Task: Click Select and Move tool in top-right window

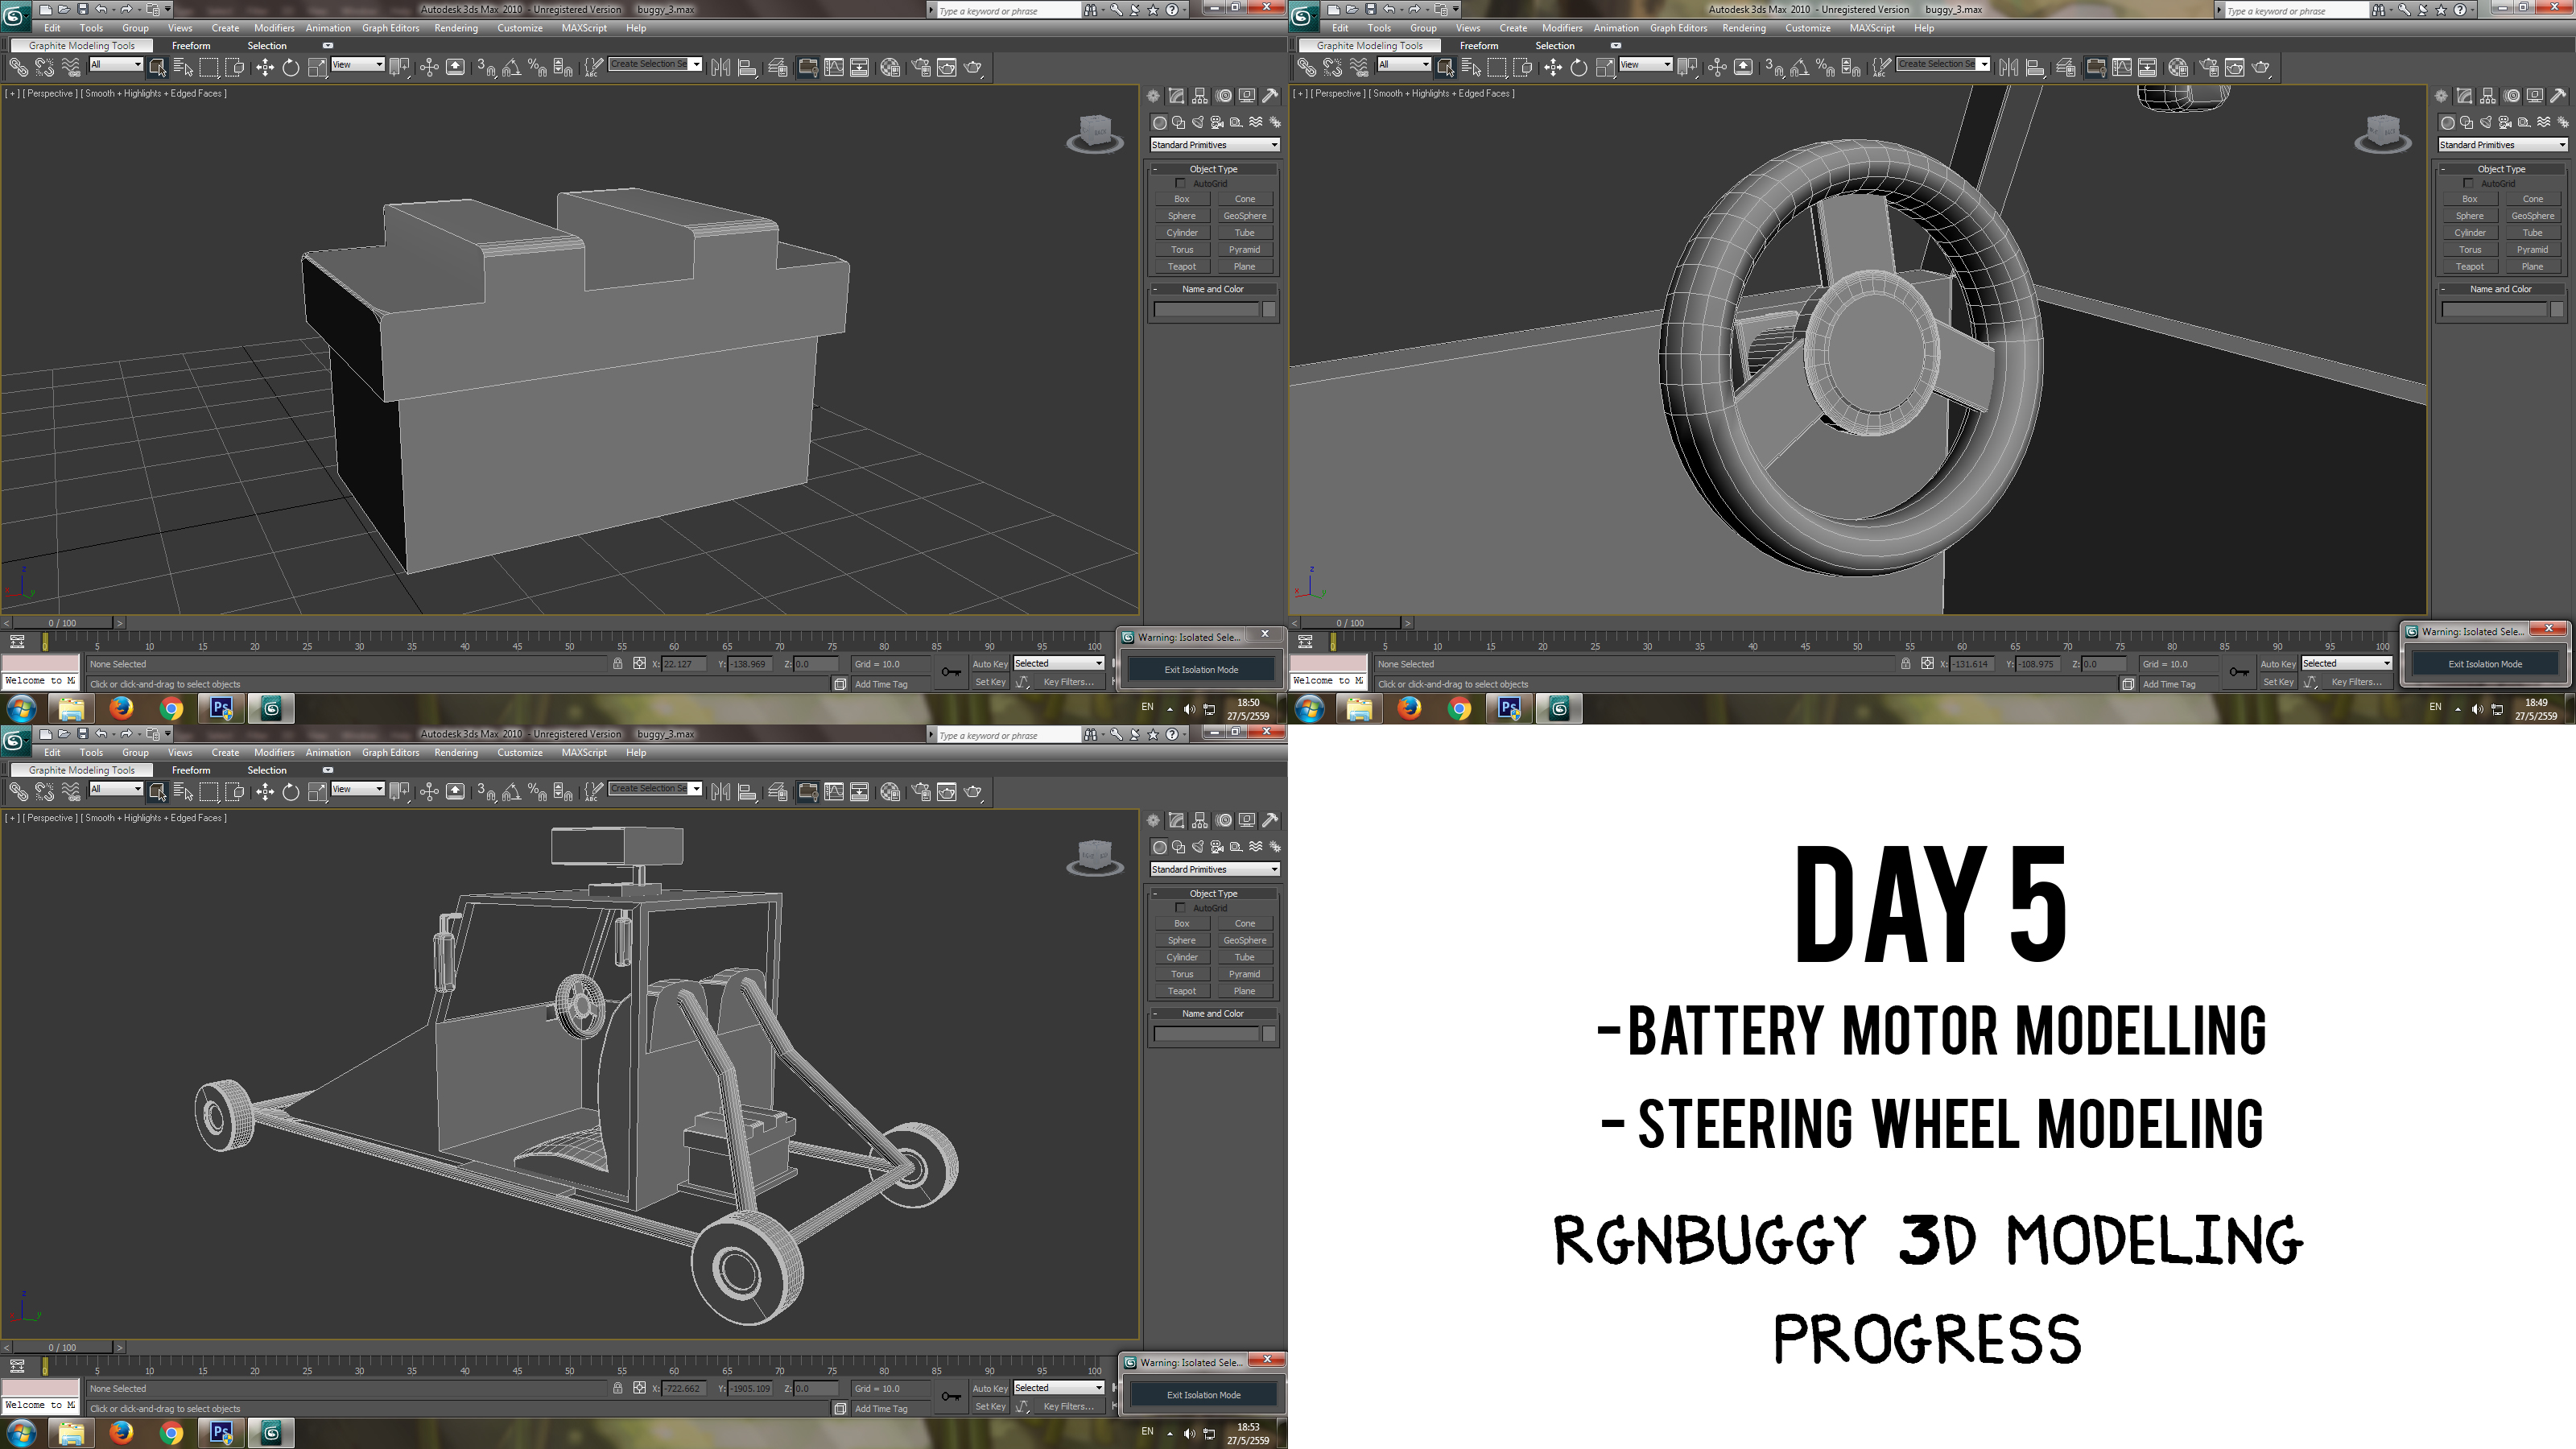Action: point(1552,67)
